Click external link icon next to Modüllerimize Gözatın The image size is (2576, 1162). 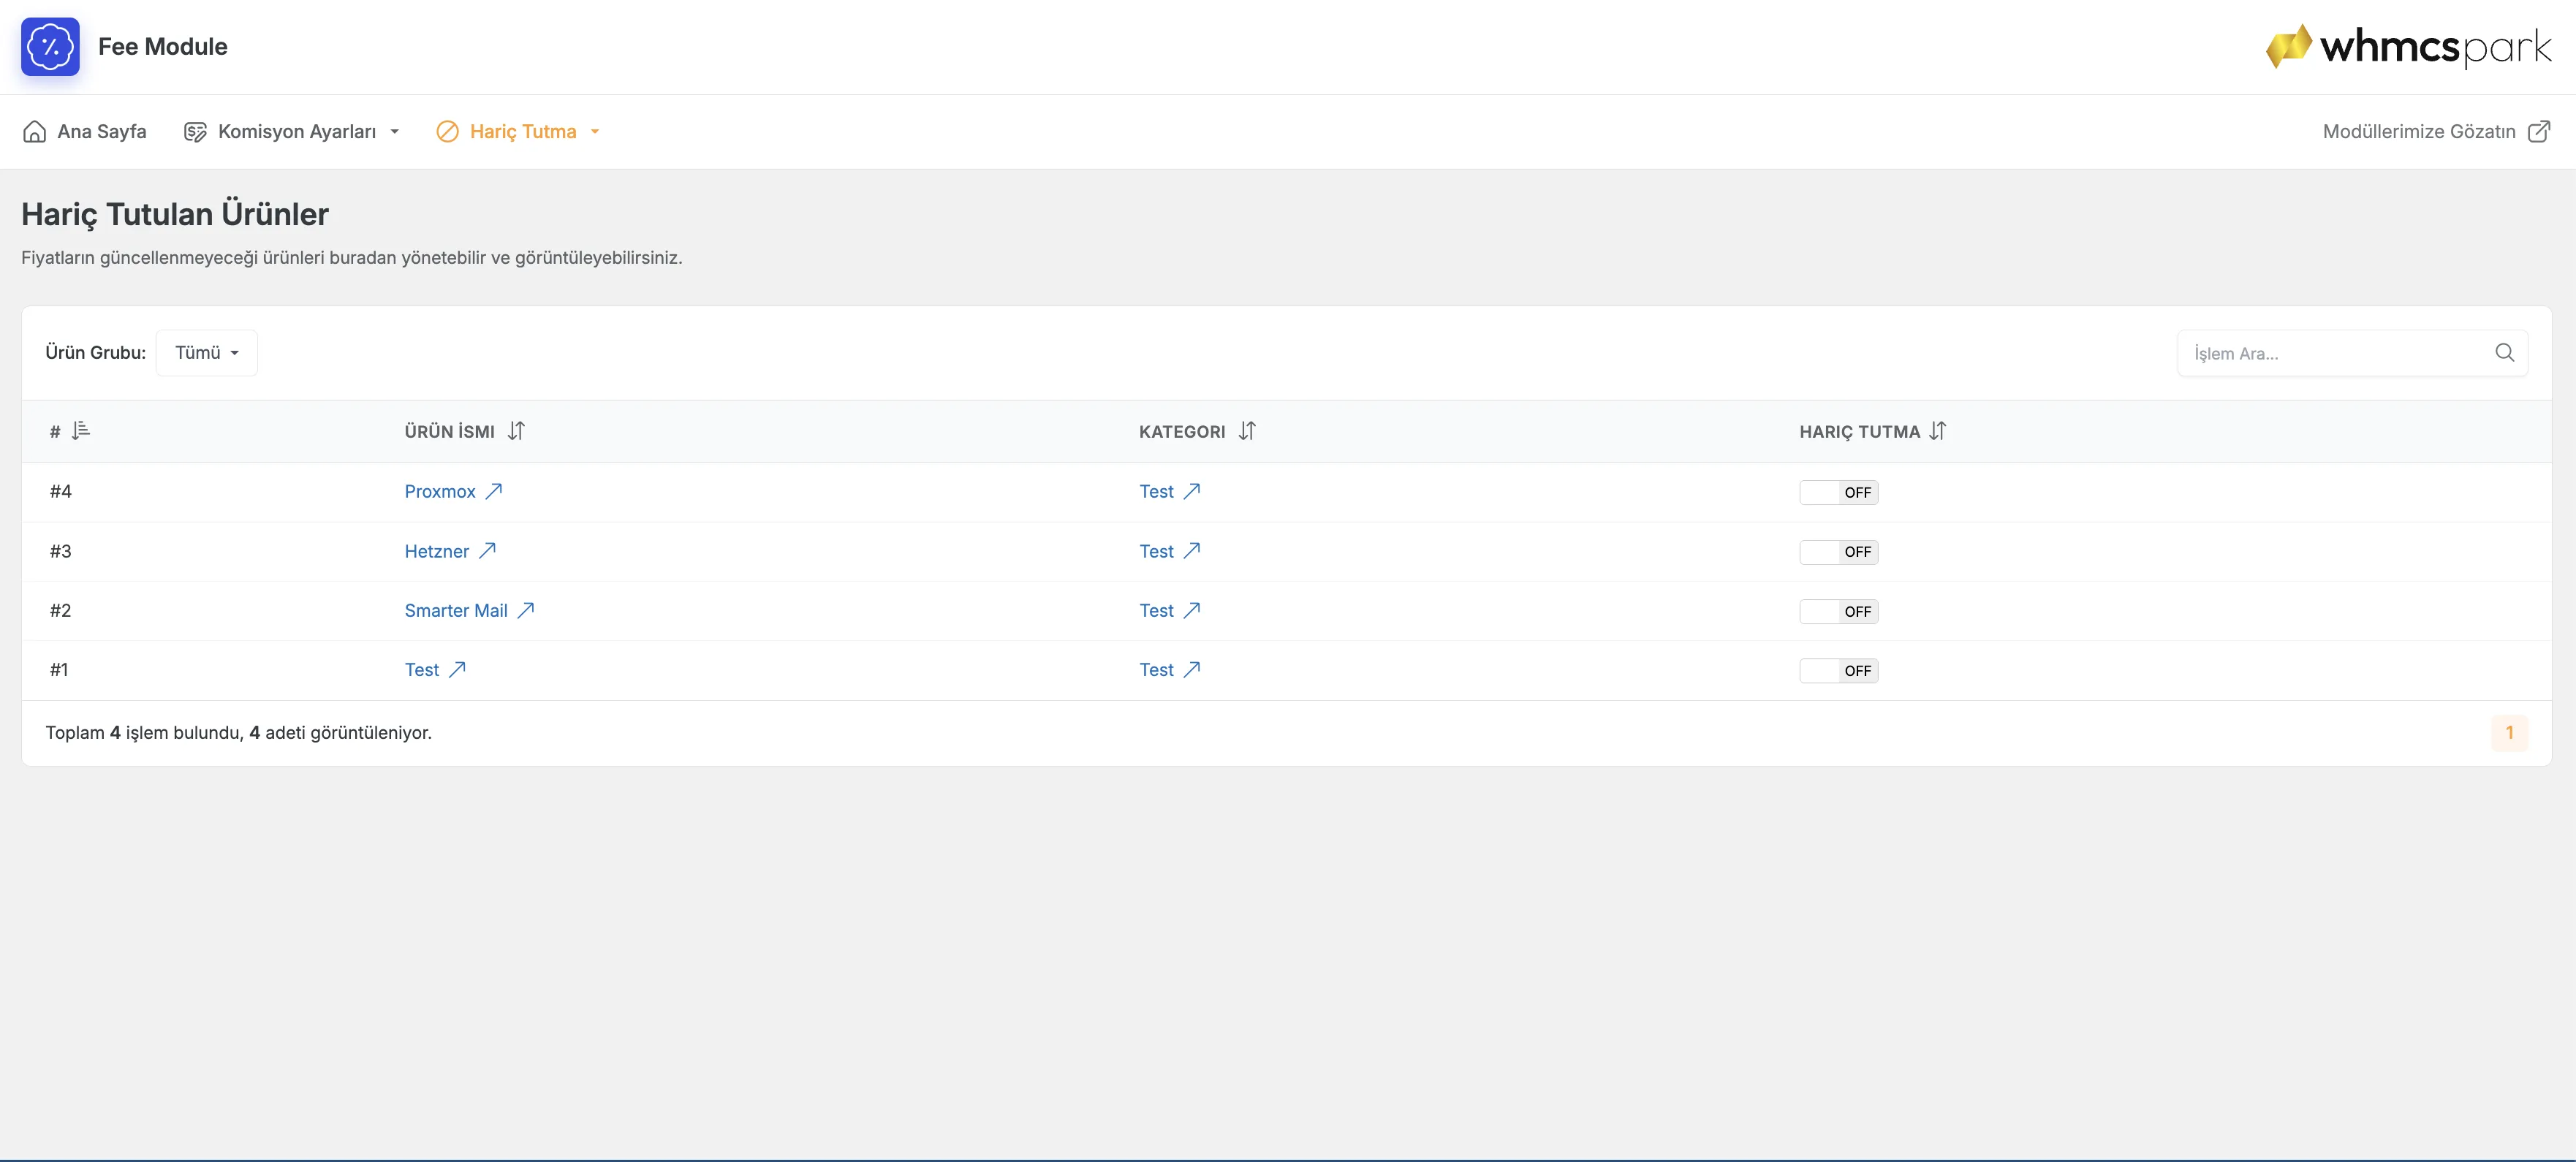[x=2539, y=131]
